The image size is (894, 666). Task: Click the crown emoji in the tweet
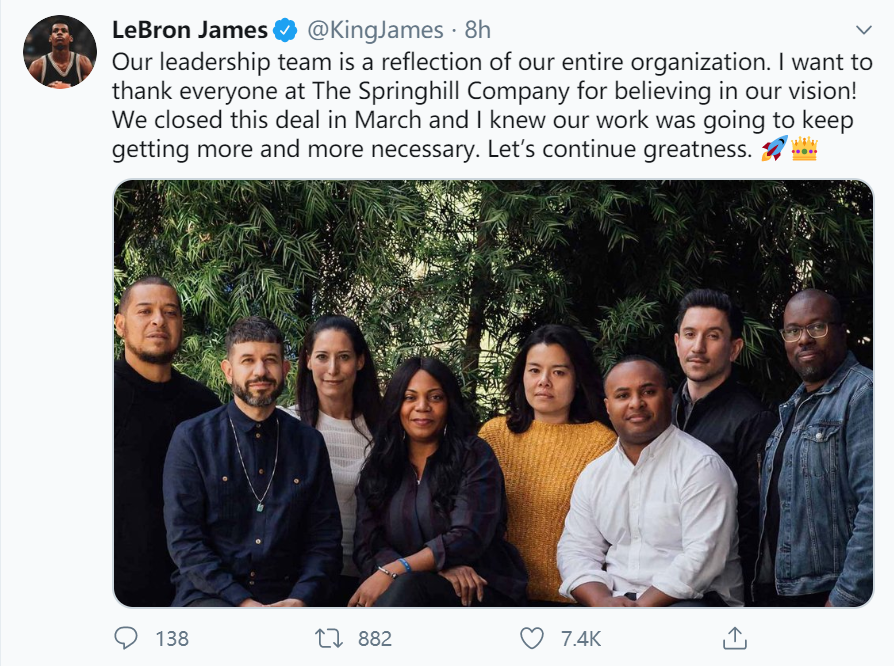click(804, 150)
